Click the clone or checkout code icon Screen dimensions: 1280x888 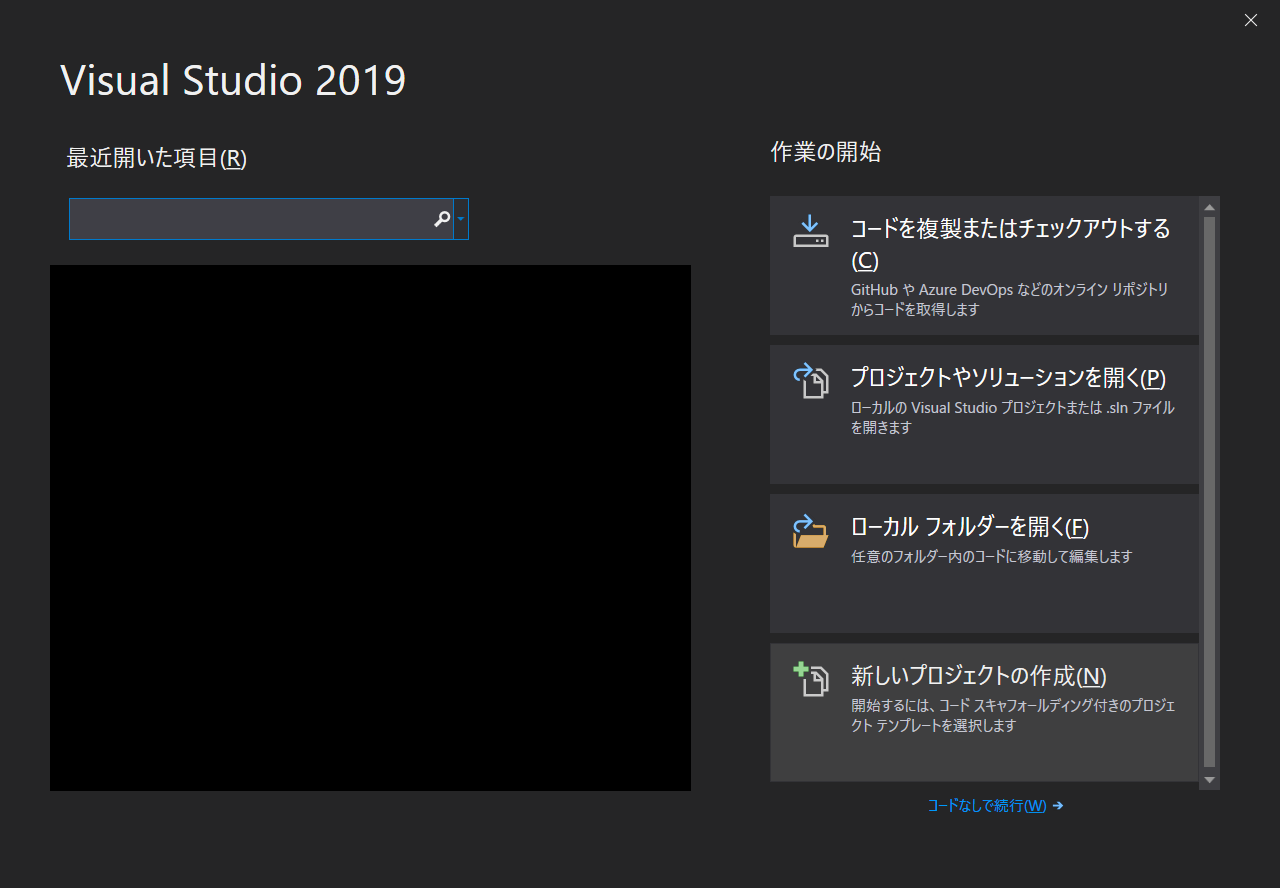(811, 232)
